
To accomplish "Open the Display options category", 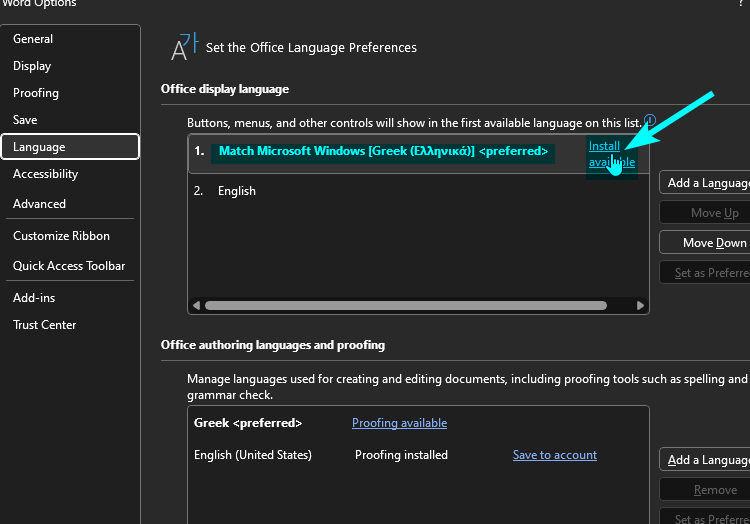I will point(32,66).
